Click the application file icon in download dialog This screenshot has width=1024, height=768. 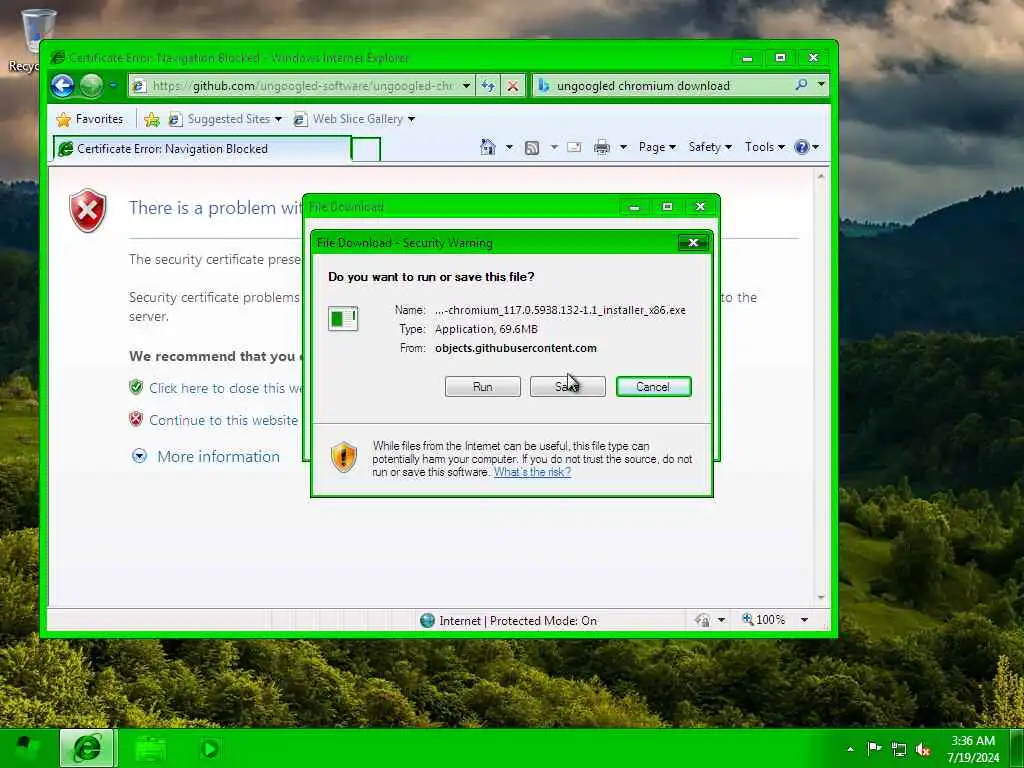(343, 319)
